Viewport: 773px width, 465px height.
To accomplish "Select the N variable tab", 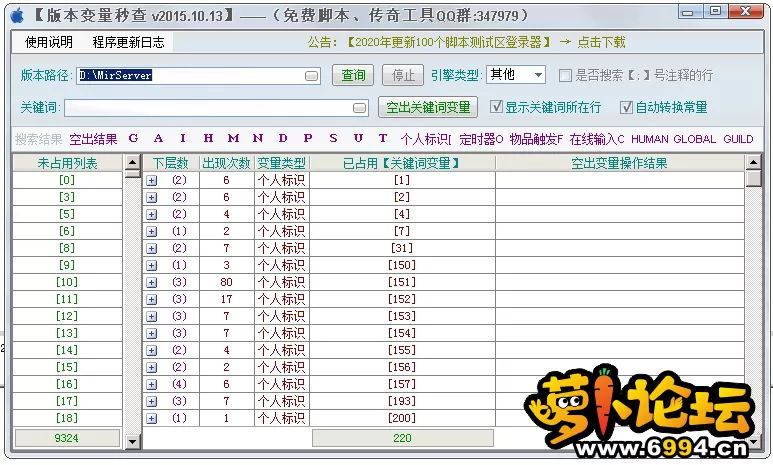I will pos(258,139).
